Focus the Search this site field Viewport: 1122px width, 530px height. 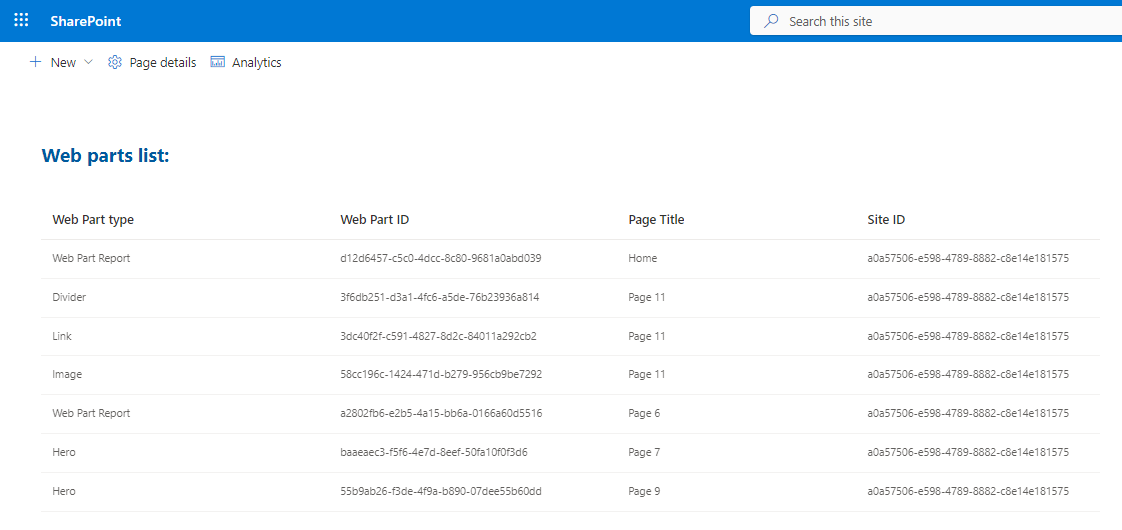coord(936,21)
